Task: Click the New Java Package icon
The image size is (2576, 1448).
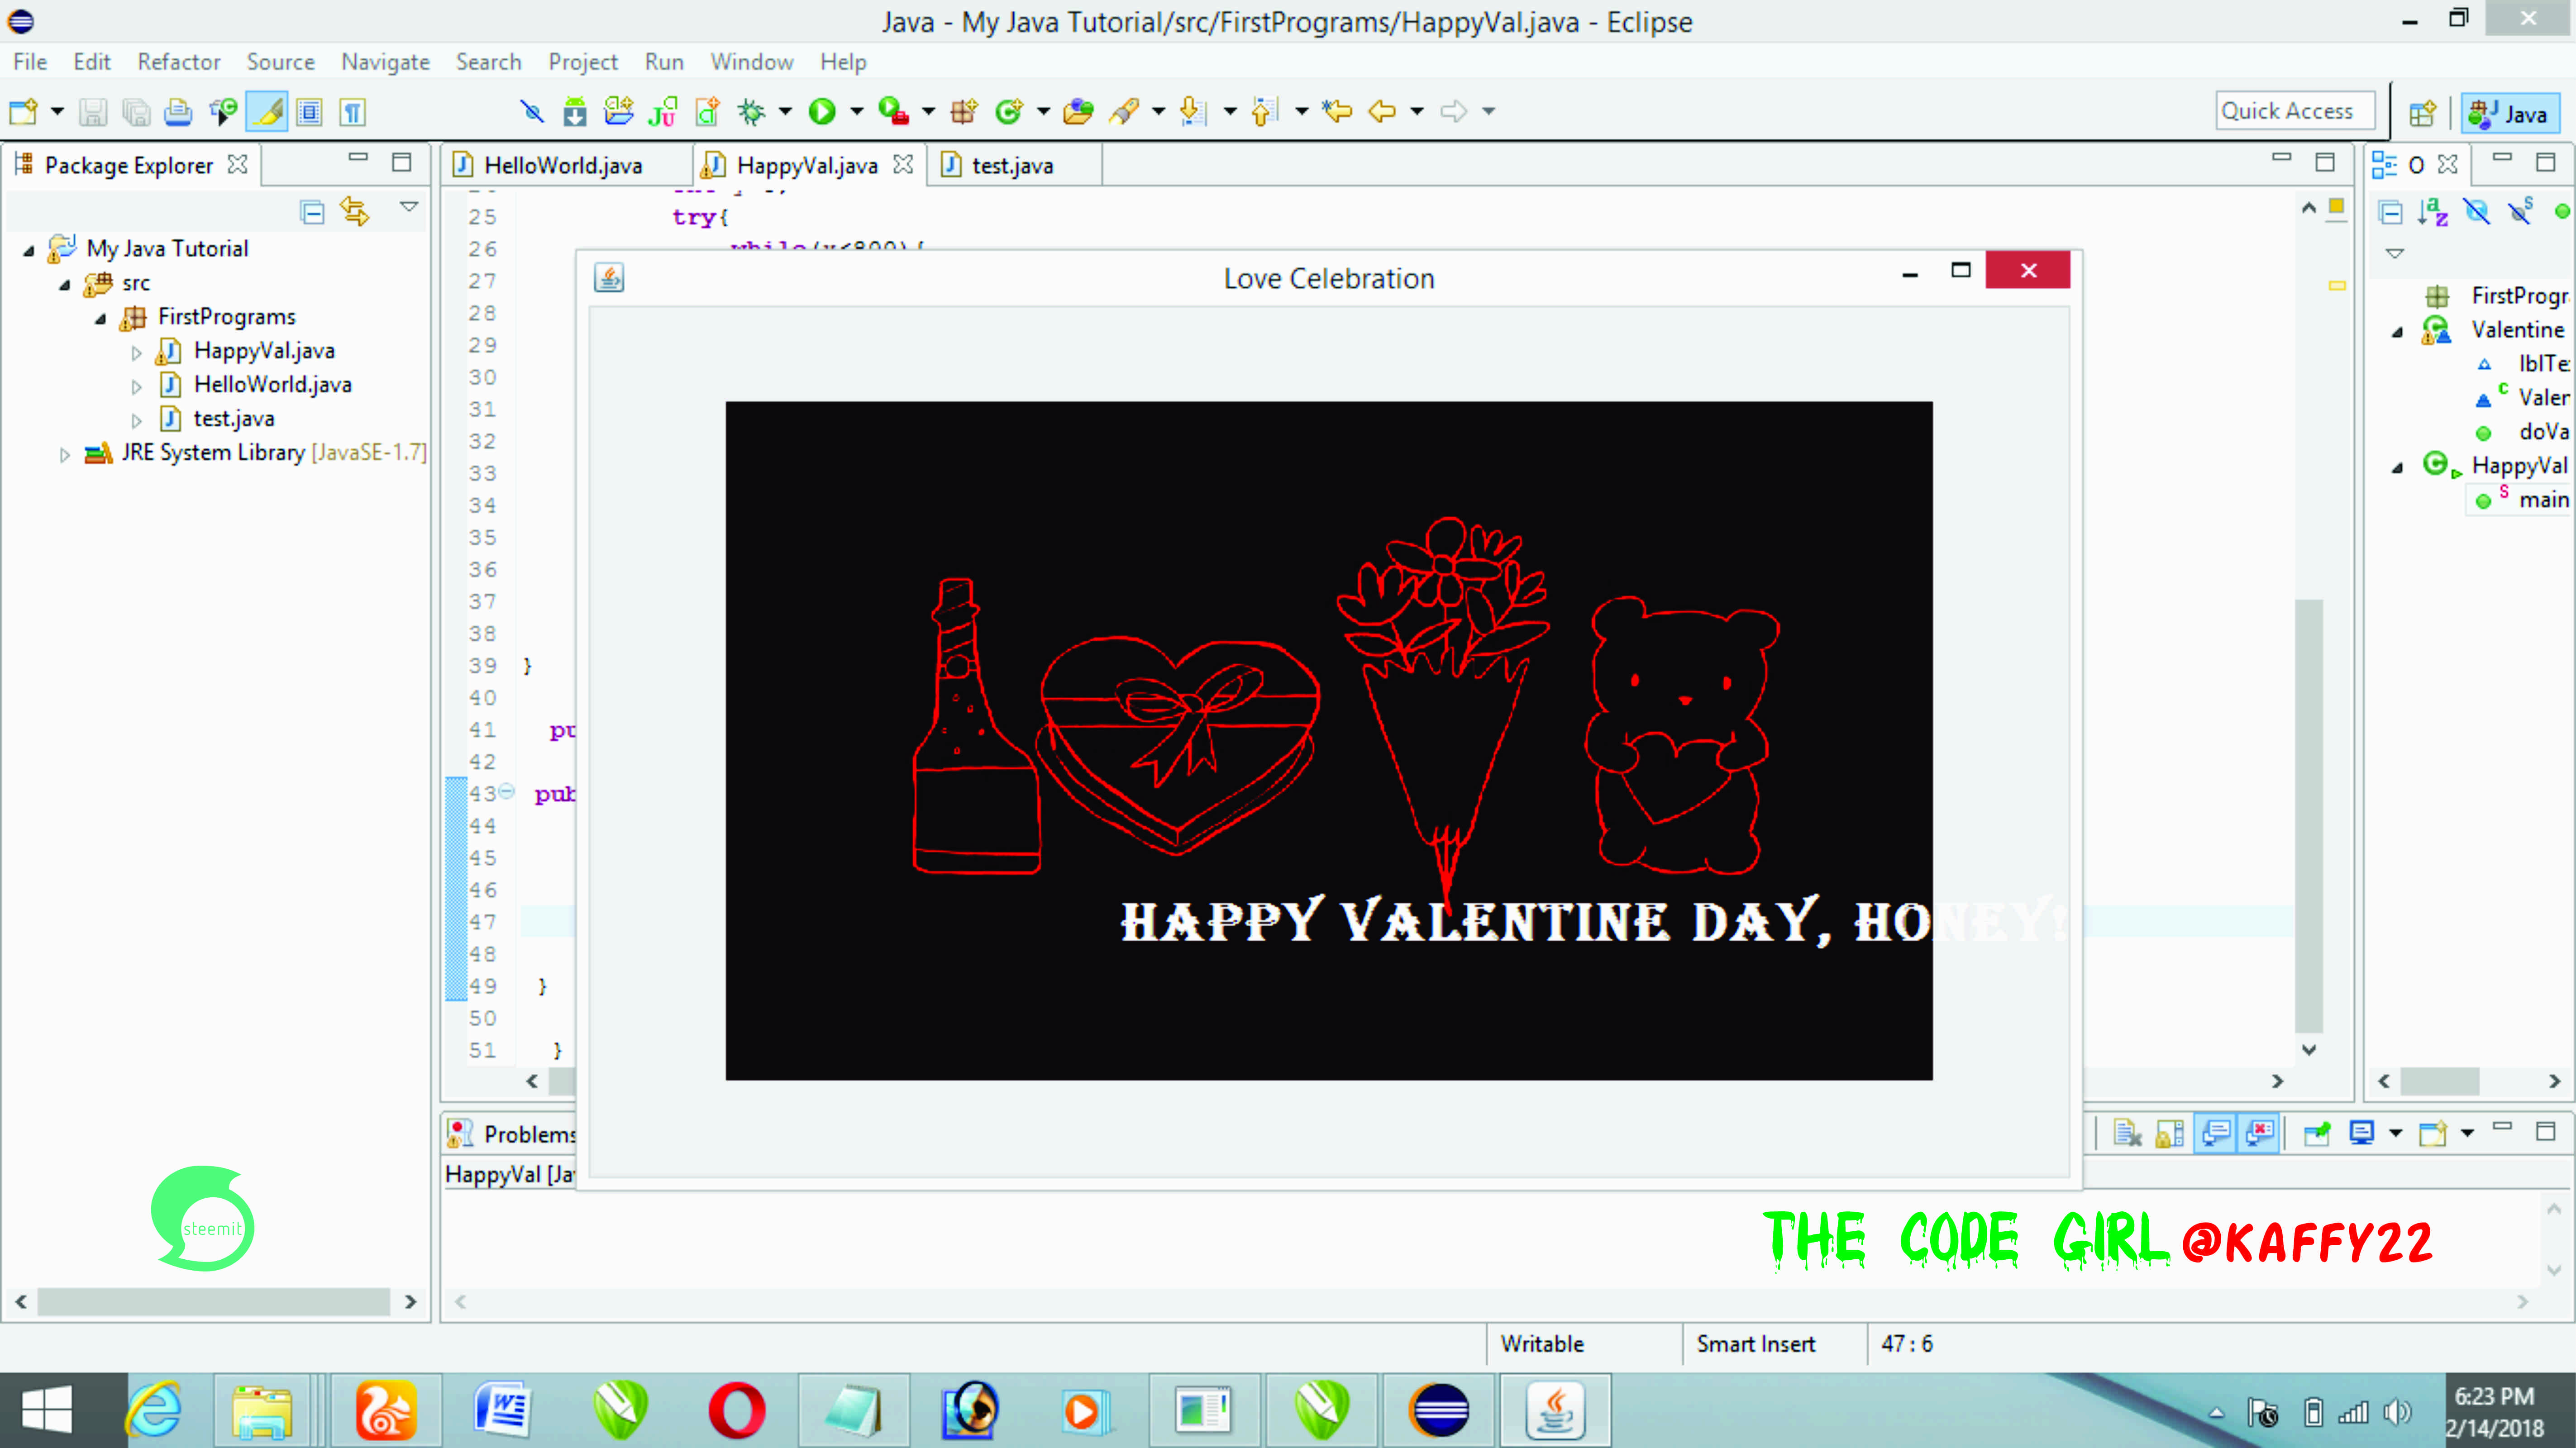Action: (x=964, y=111)
